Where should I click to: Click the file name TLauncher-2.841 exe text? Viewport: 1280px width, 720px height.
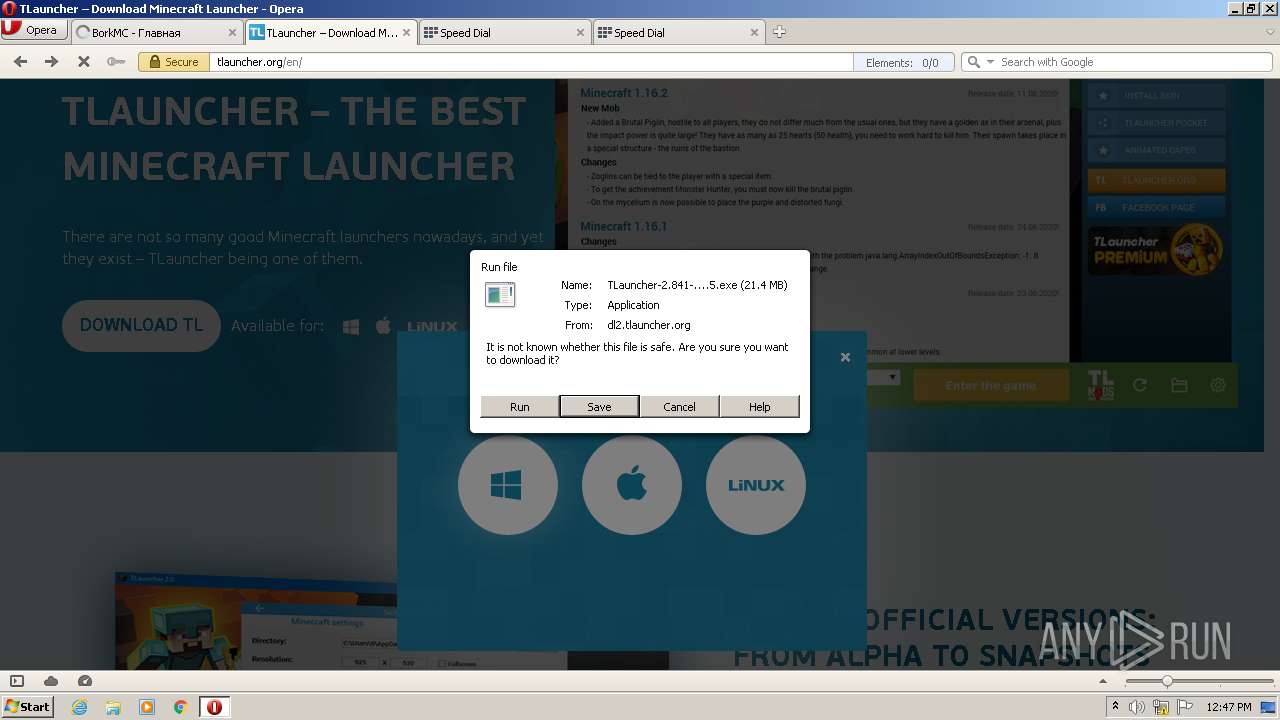(x=697, y=285)
